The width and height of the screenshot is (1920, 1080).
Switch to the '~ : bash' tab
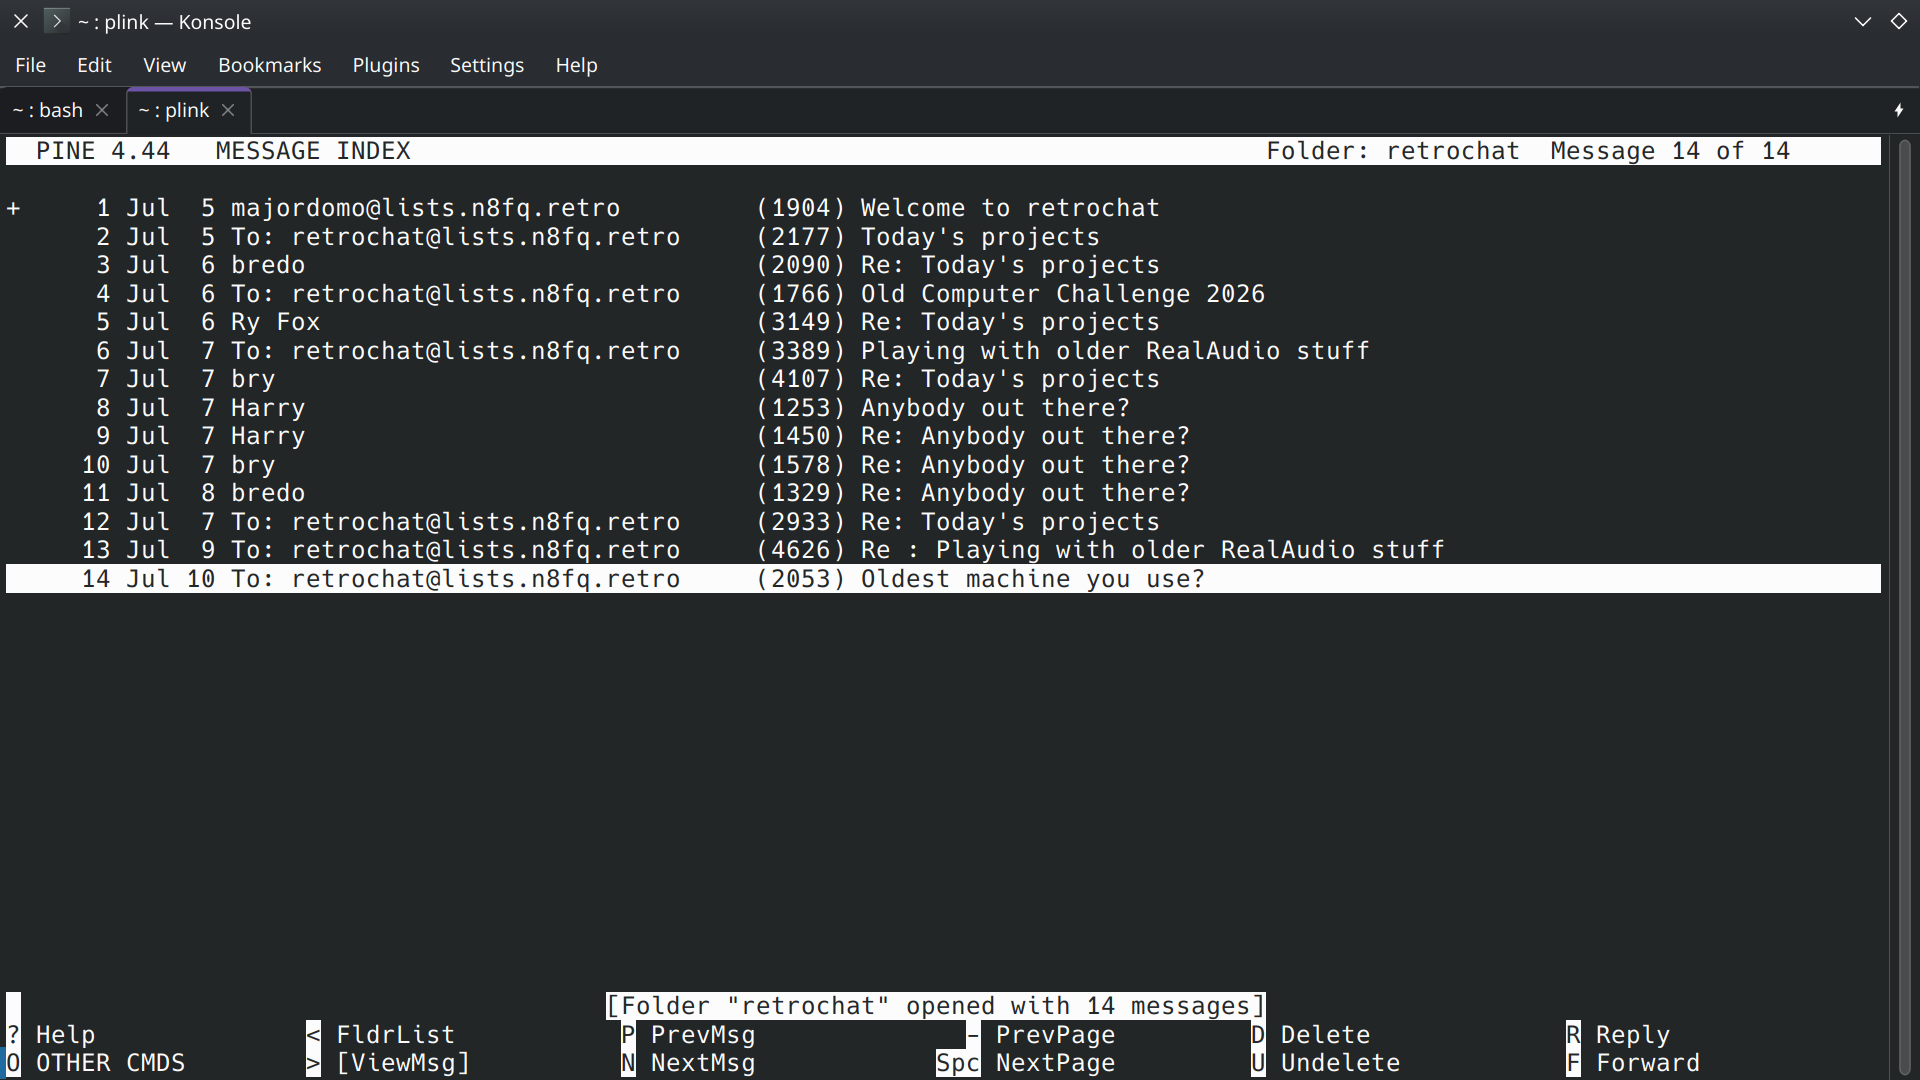62,110
